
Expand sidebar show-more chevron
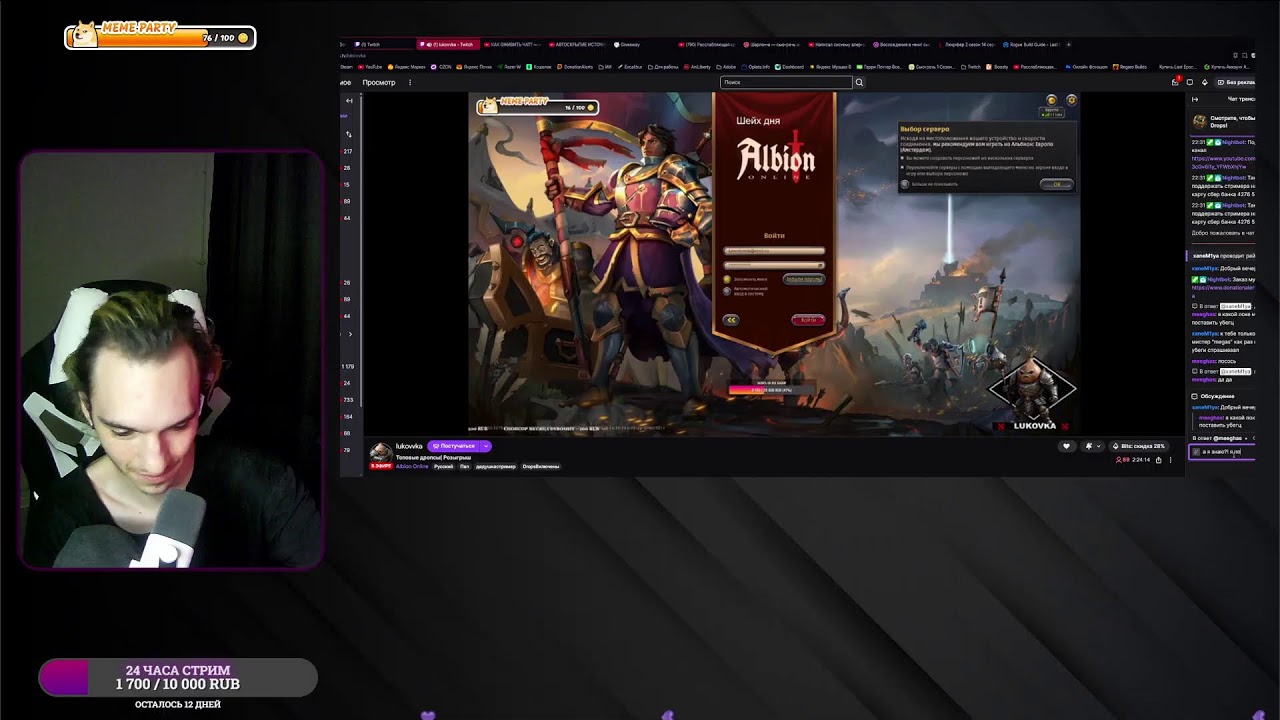(350, 334)
